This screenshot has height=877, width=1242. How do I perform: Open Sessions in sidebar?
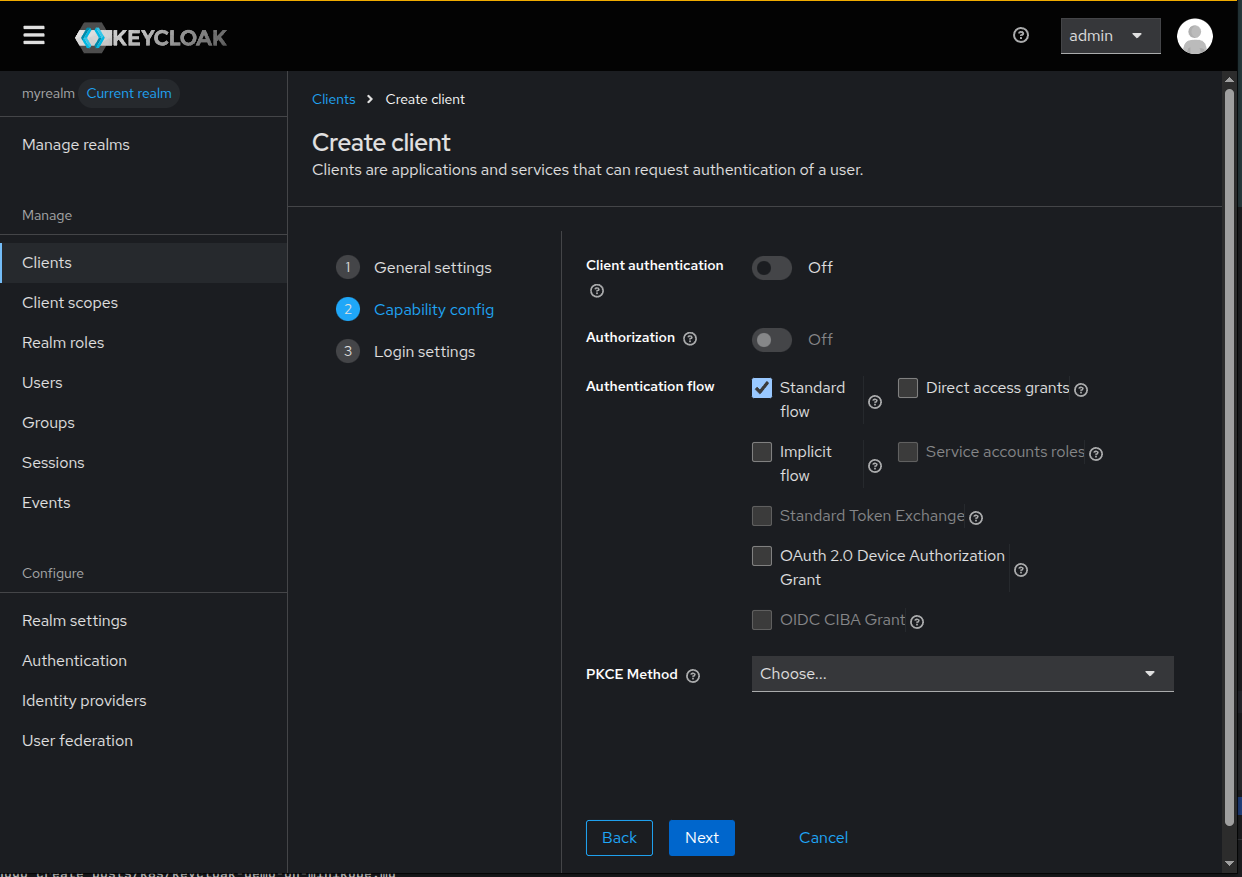pos(144,463)
